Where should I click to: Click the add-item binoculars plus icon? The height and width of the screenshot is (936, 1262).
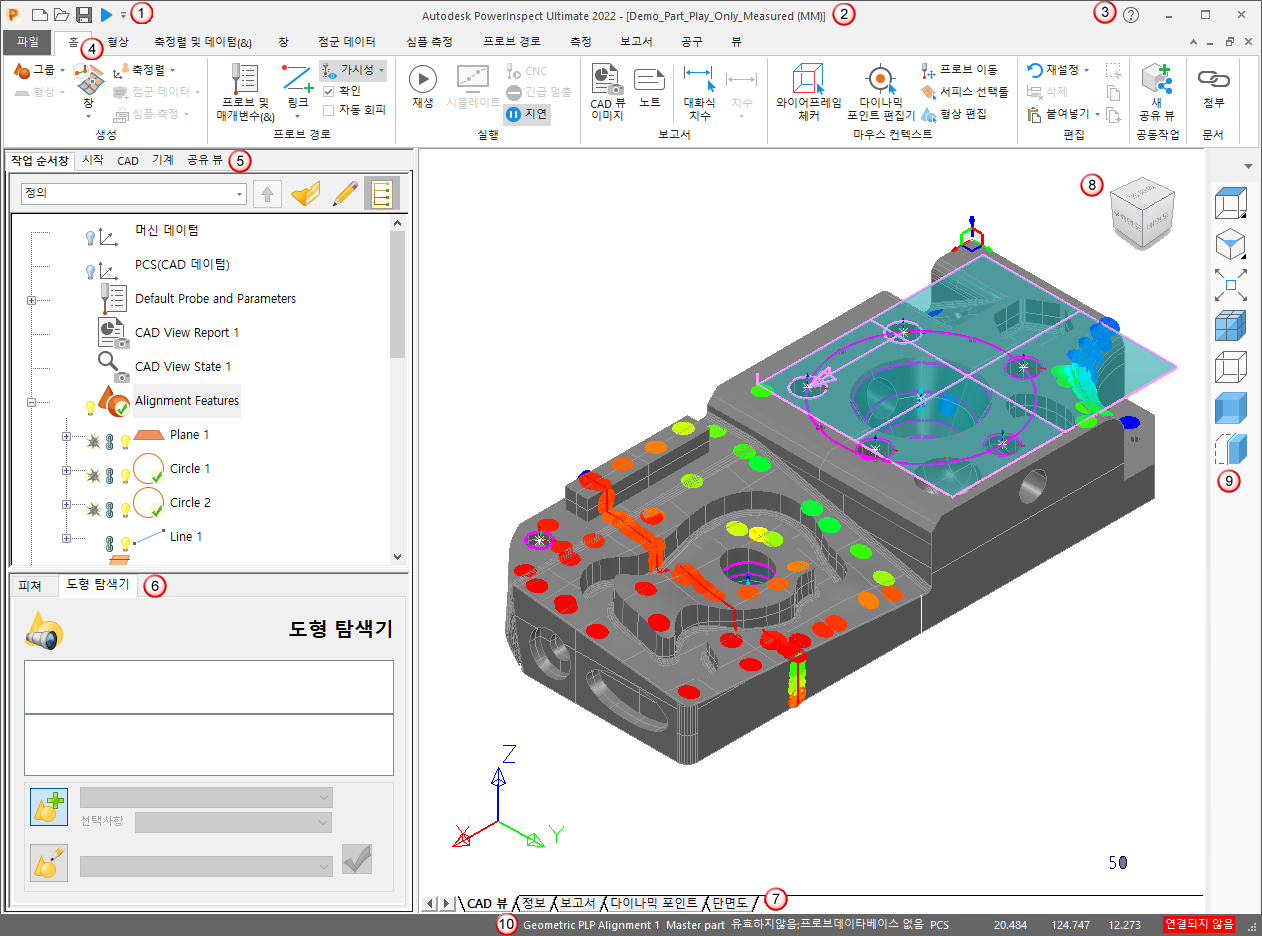point(49,808)
